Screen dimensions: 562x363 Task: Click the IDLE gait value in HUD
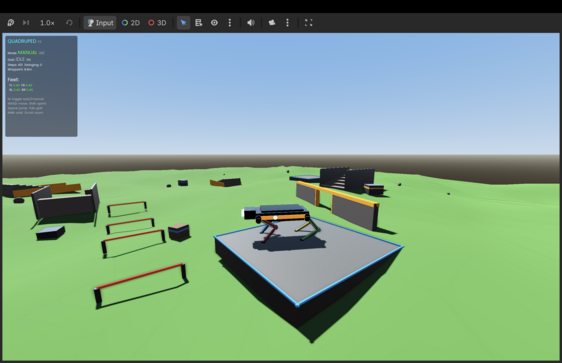click(20, 59)
